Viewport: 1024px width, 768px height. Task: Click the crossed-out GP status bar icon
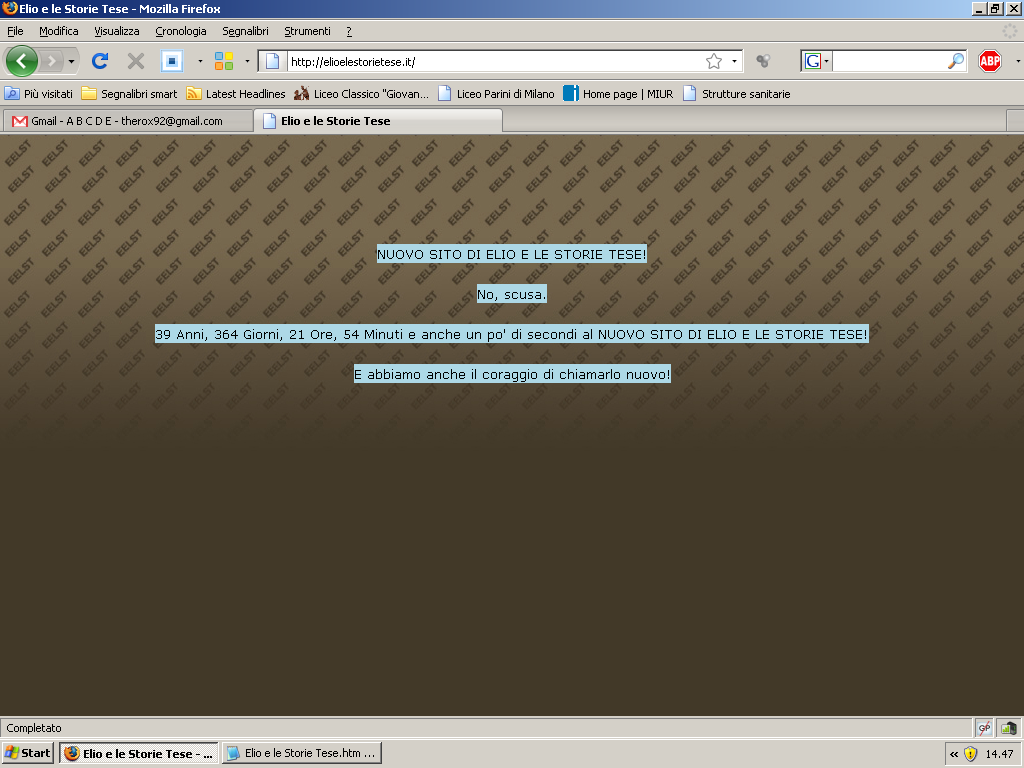click(x=984, y=728)
